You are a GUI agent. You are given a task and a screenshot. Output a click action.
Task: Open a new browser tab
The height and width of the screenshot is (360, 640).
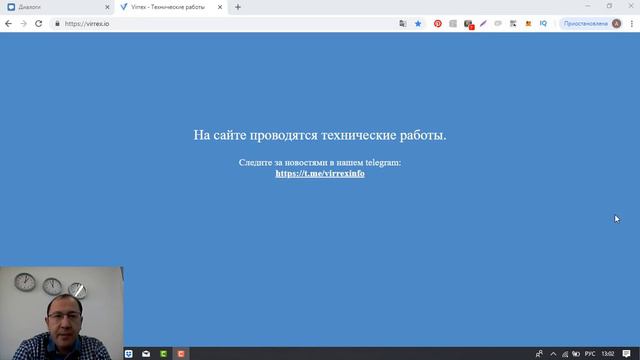coord(238,7)
